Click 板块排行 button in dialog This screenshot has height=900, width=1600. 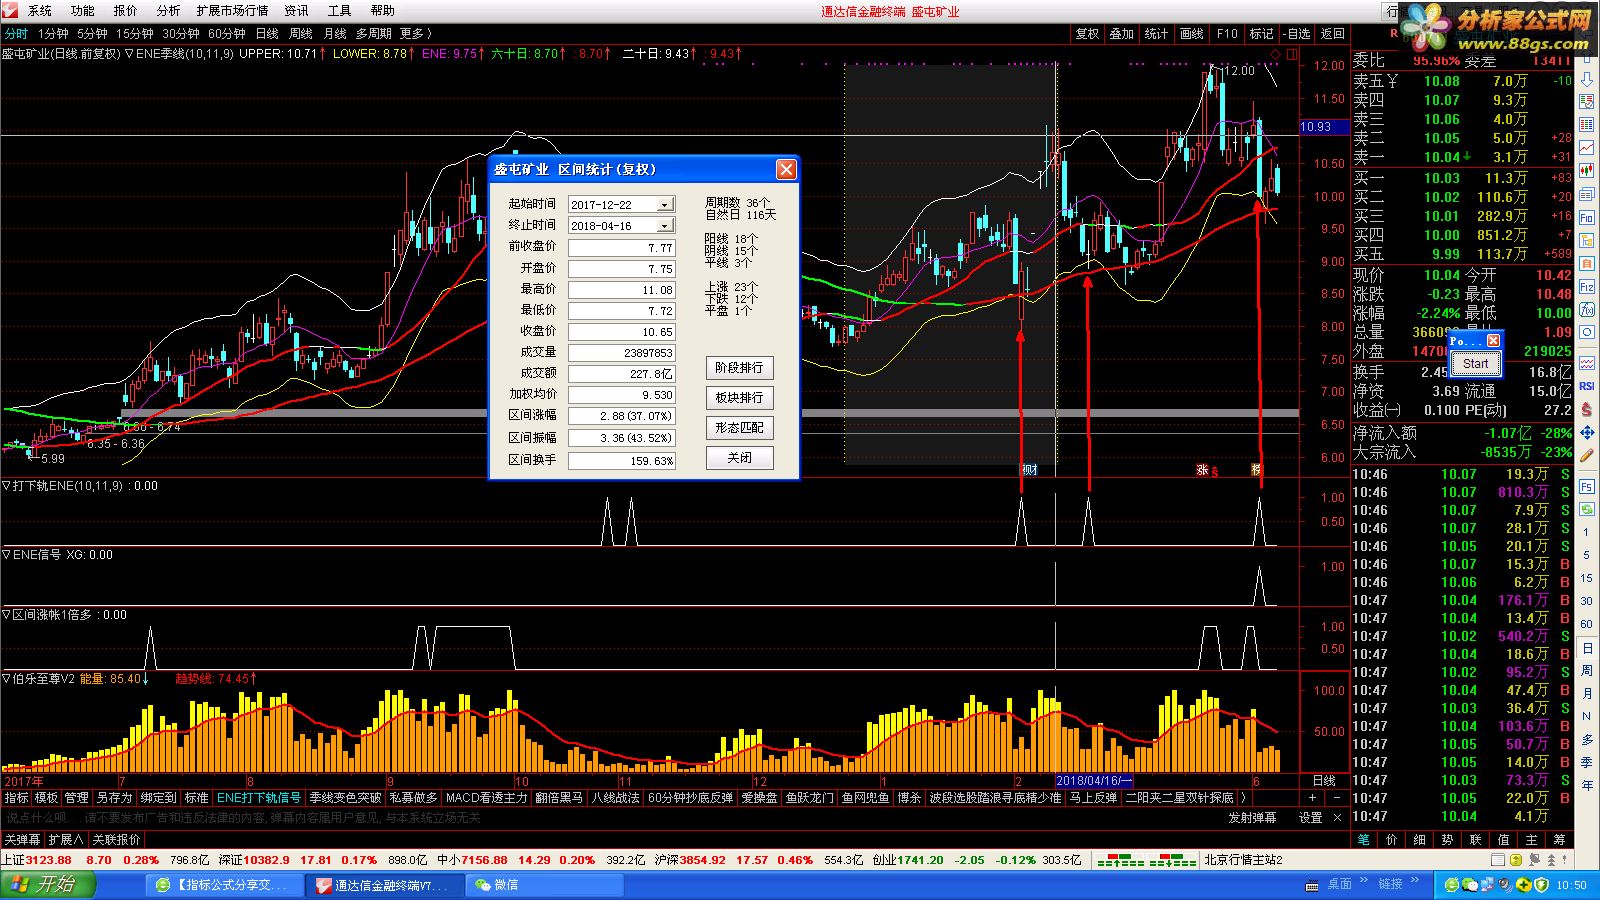tap(739, 398)
